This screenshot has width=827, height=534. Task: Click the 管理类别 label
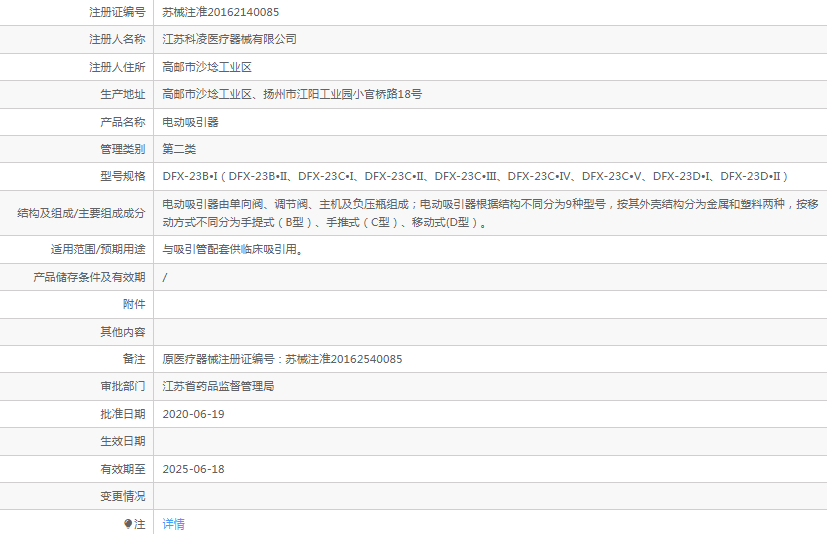click(123, 149)
